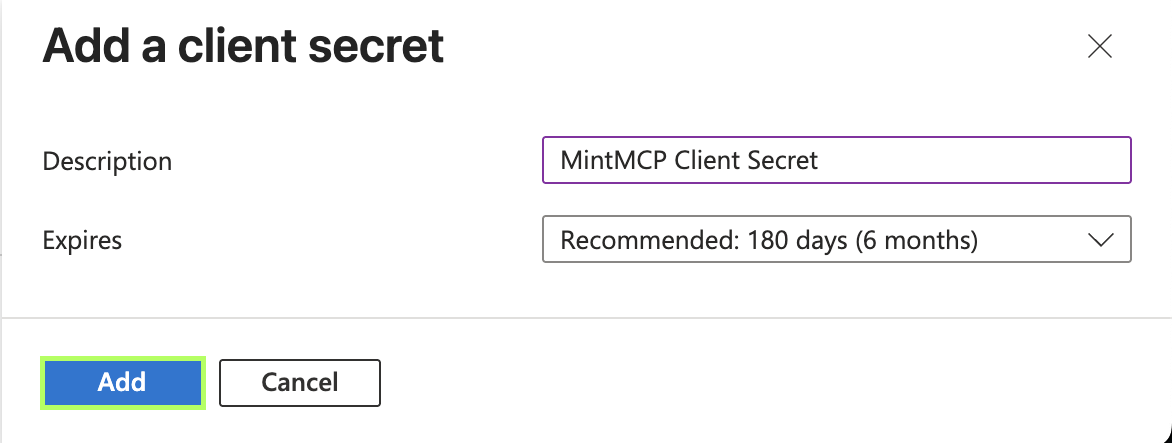
Task: Click the divider line above the Add button
Action: [586, 318]
